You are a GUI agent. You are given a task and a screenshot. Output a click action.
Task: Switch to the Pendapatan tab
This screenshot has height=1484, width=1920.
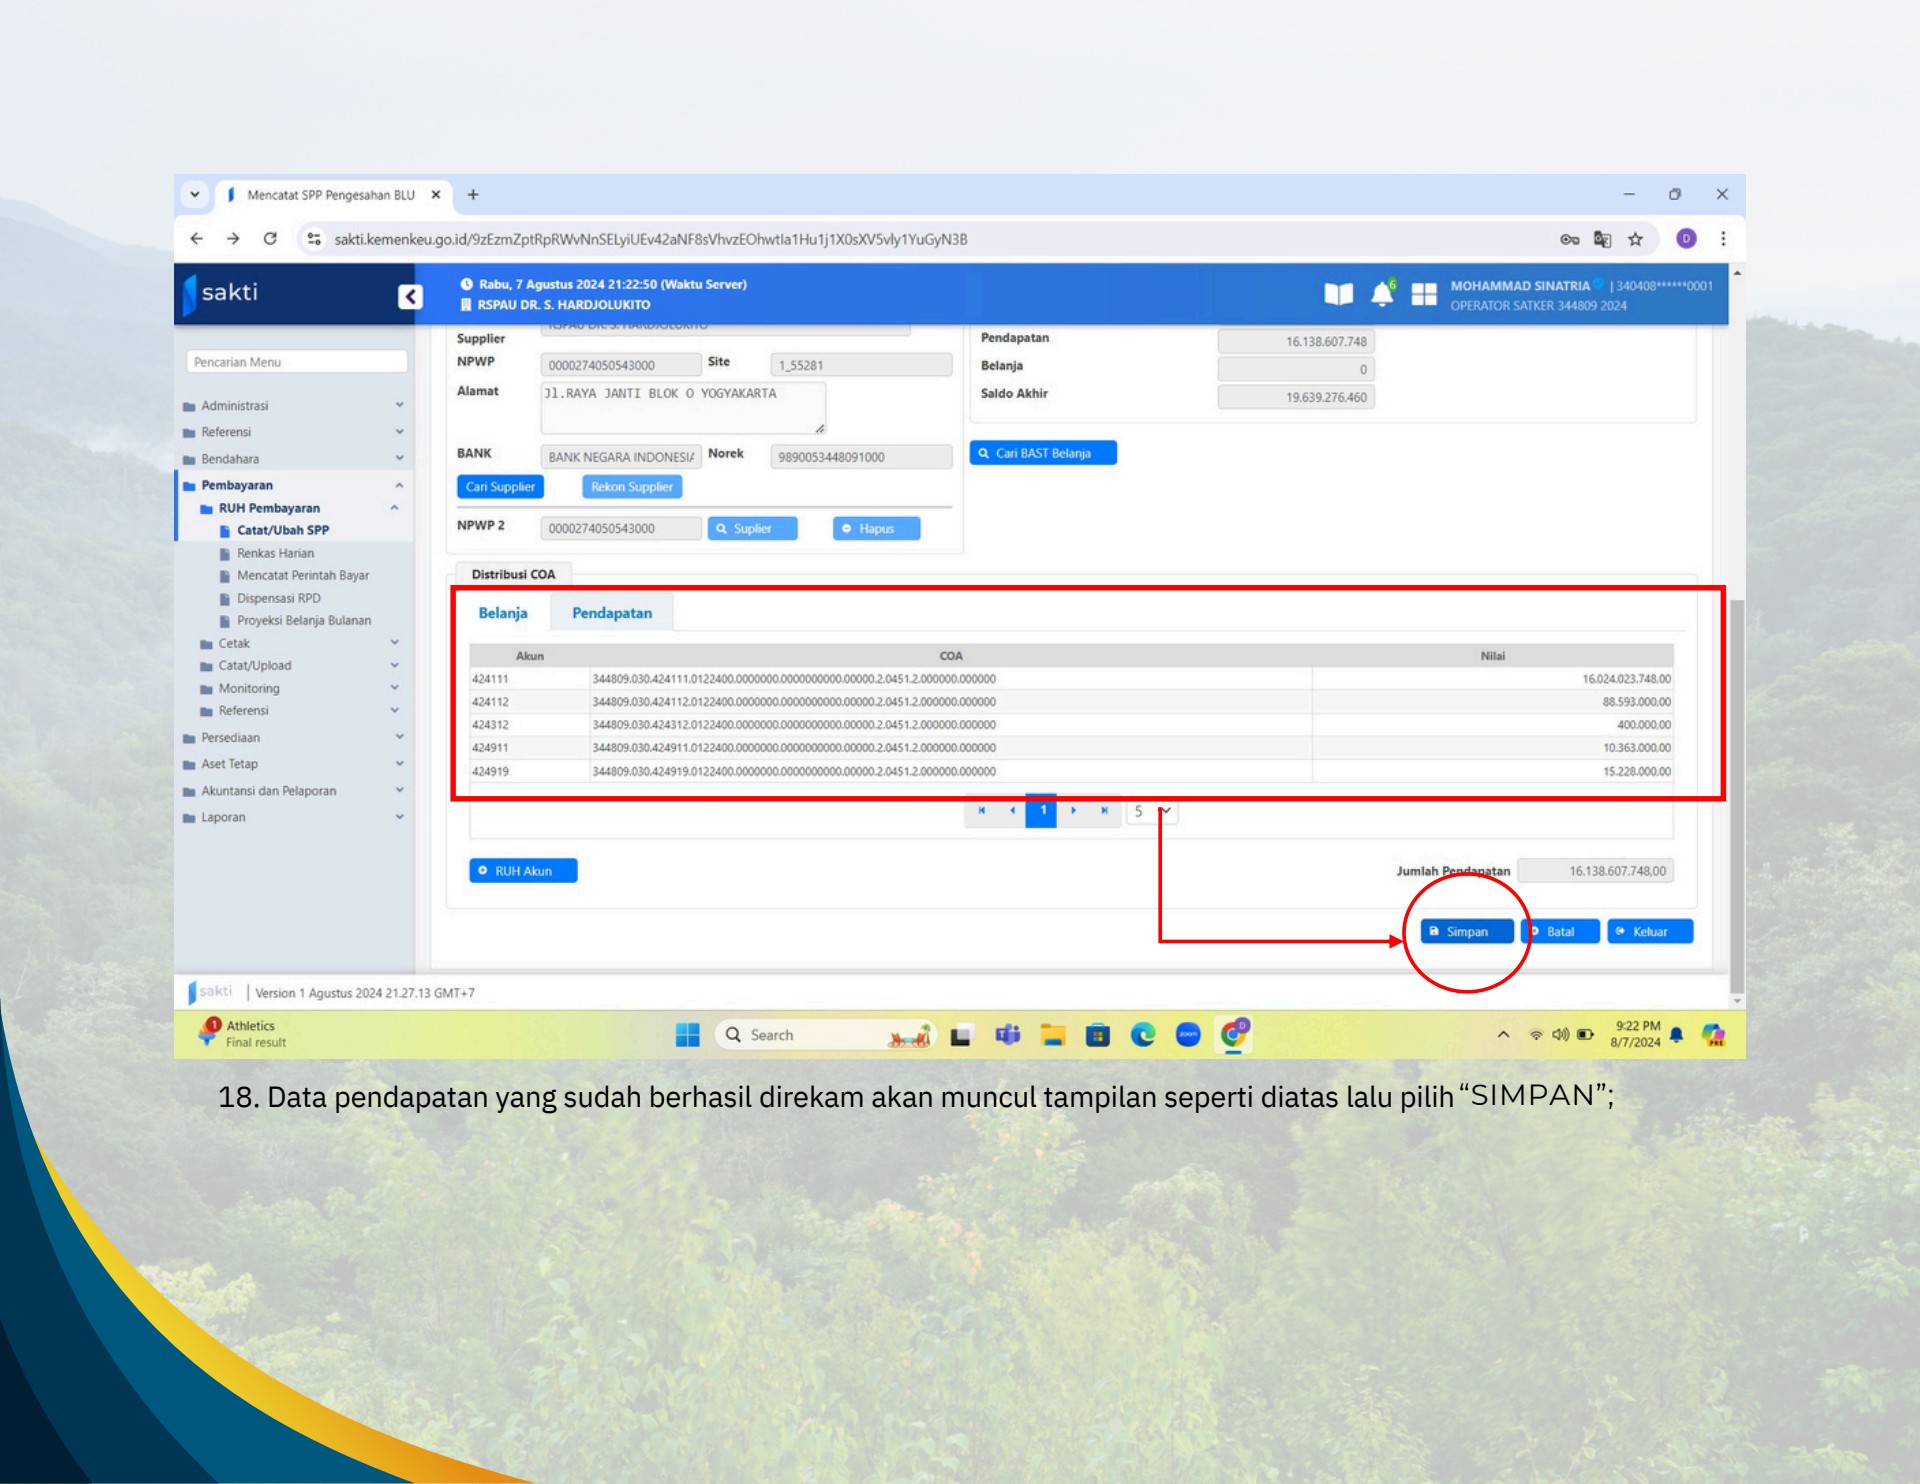[x=613, y=612]
